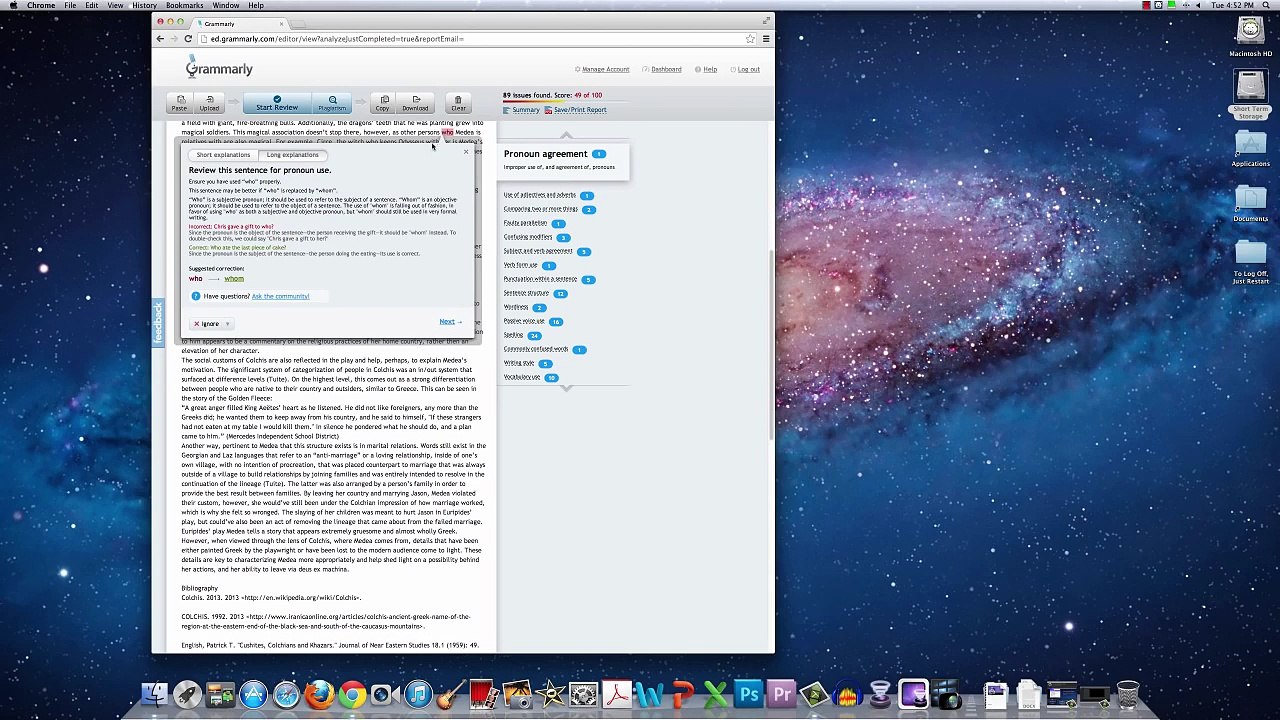Expand the Confusing modifiers category
This screenshot has width=1280, height=720.
pos(528,237)
